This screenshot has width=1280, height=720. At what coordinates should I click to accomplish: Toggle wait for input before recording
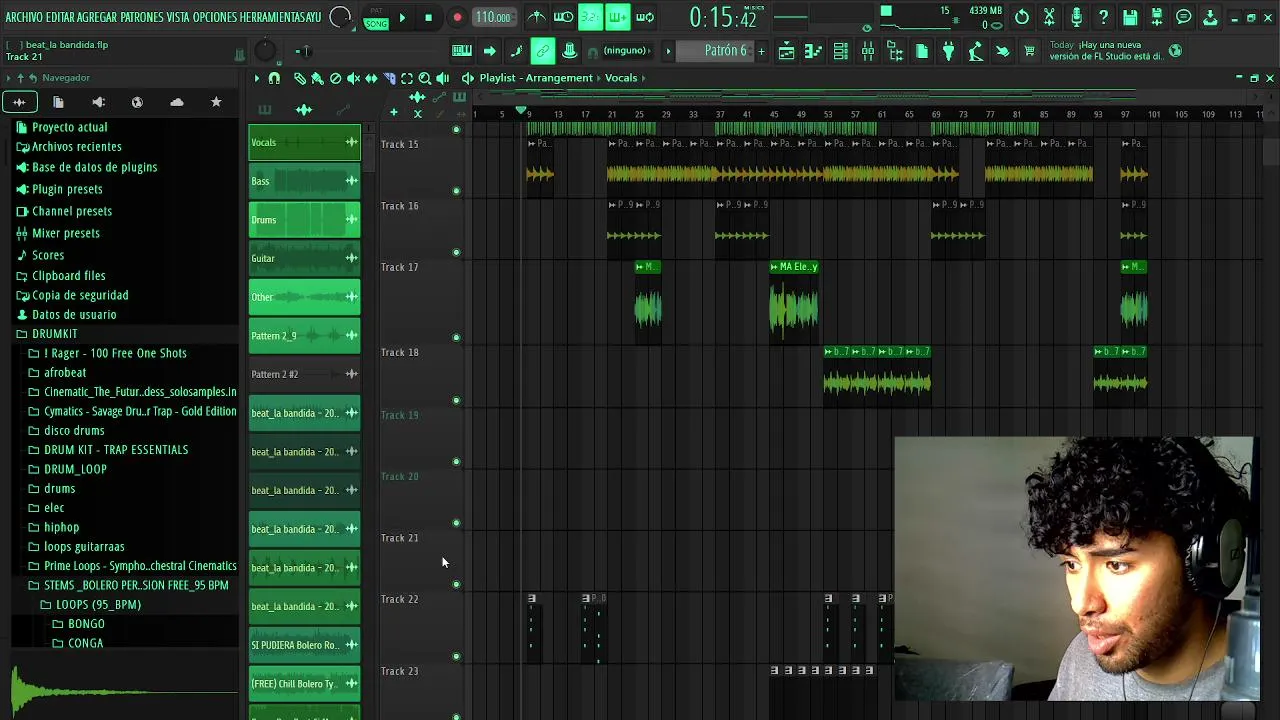563,17
